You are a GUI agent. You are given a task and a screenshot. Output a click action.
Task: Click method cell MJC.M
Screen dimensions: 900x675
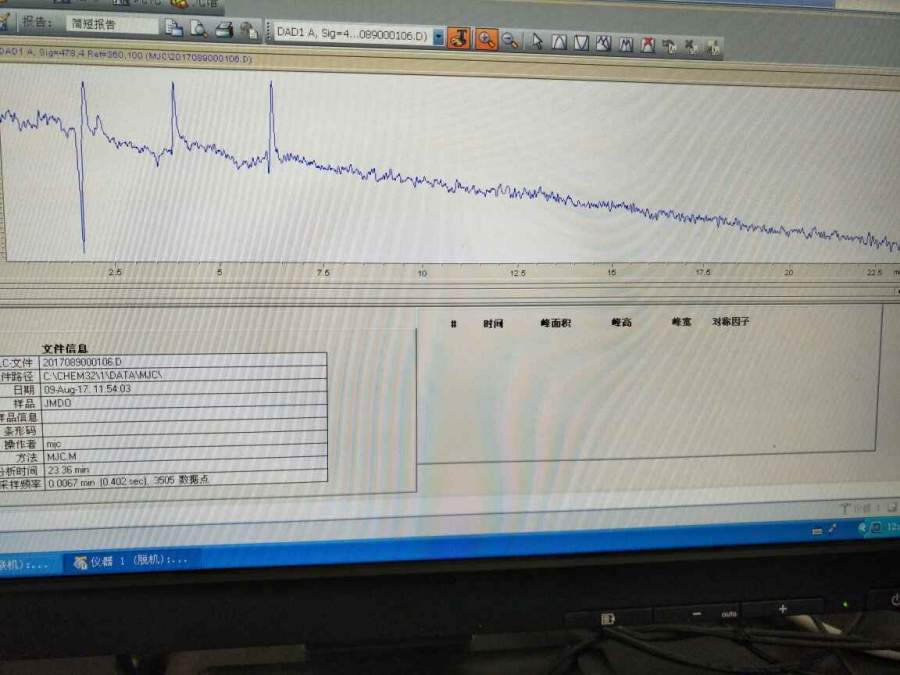click(x=184, y=457)
